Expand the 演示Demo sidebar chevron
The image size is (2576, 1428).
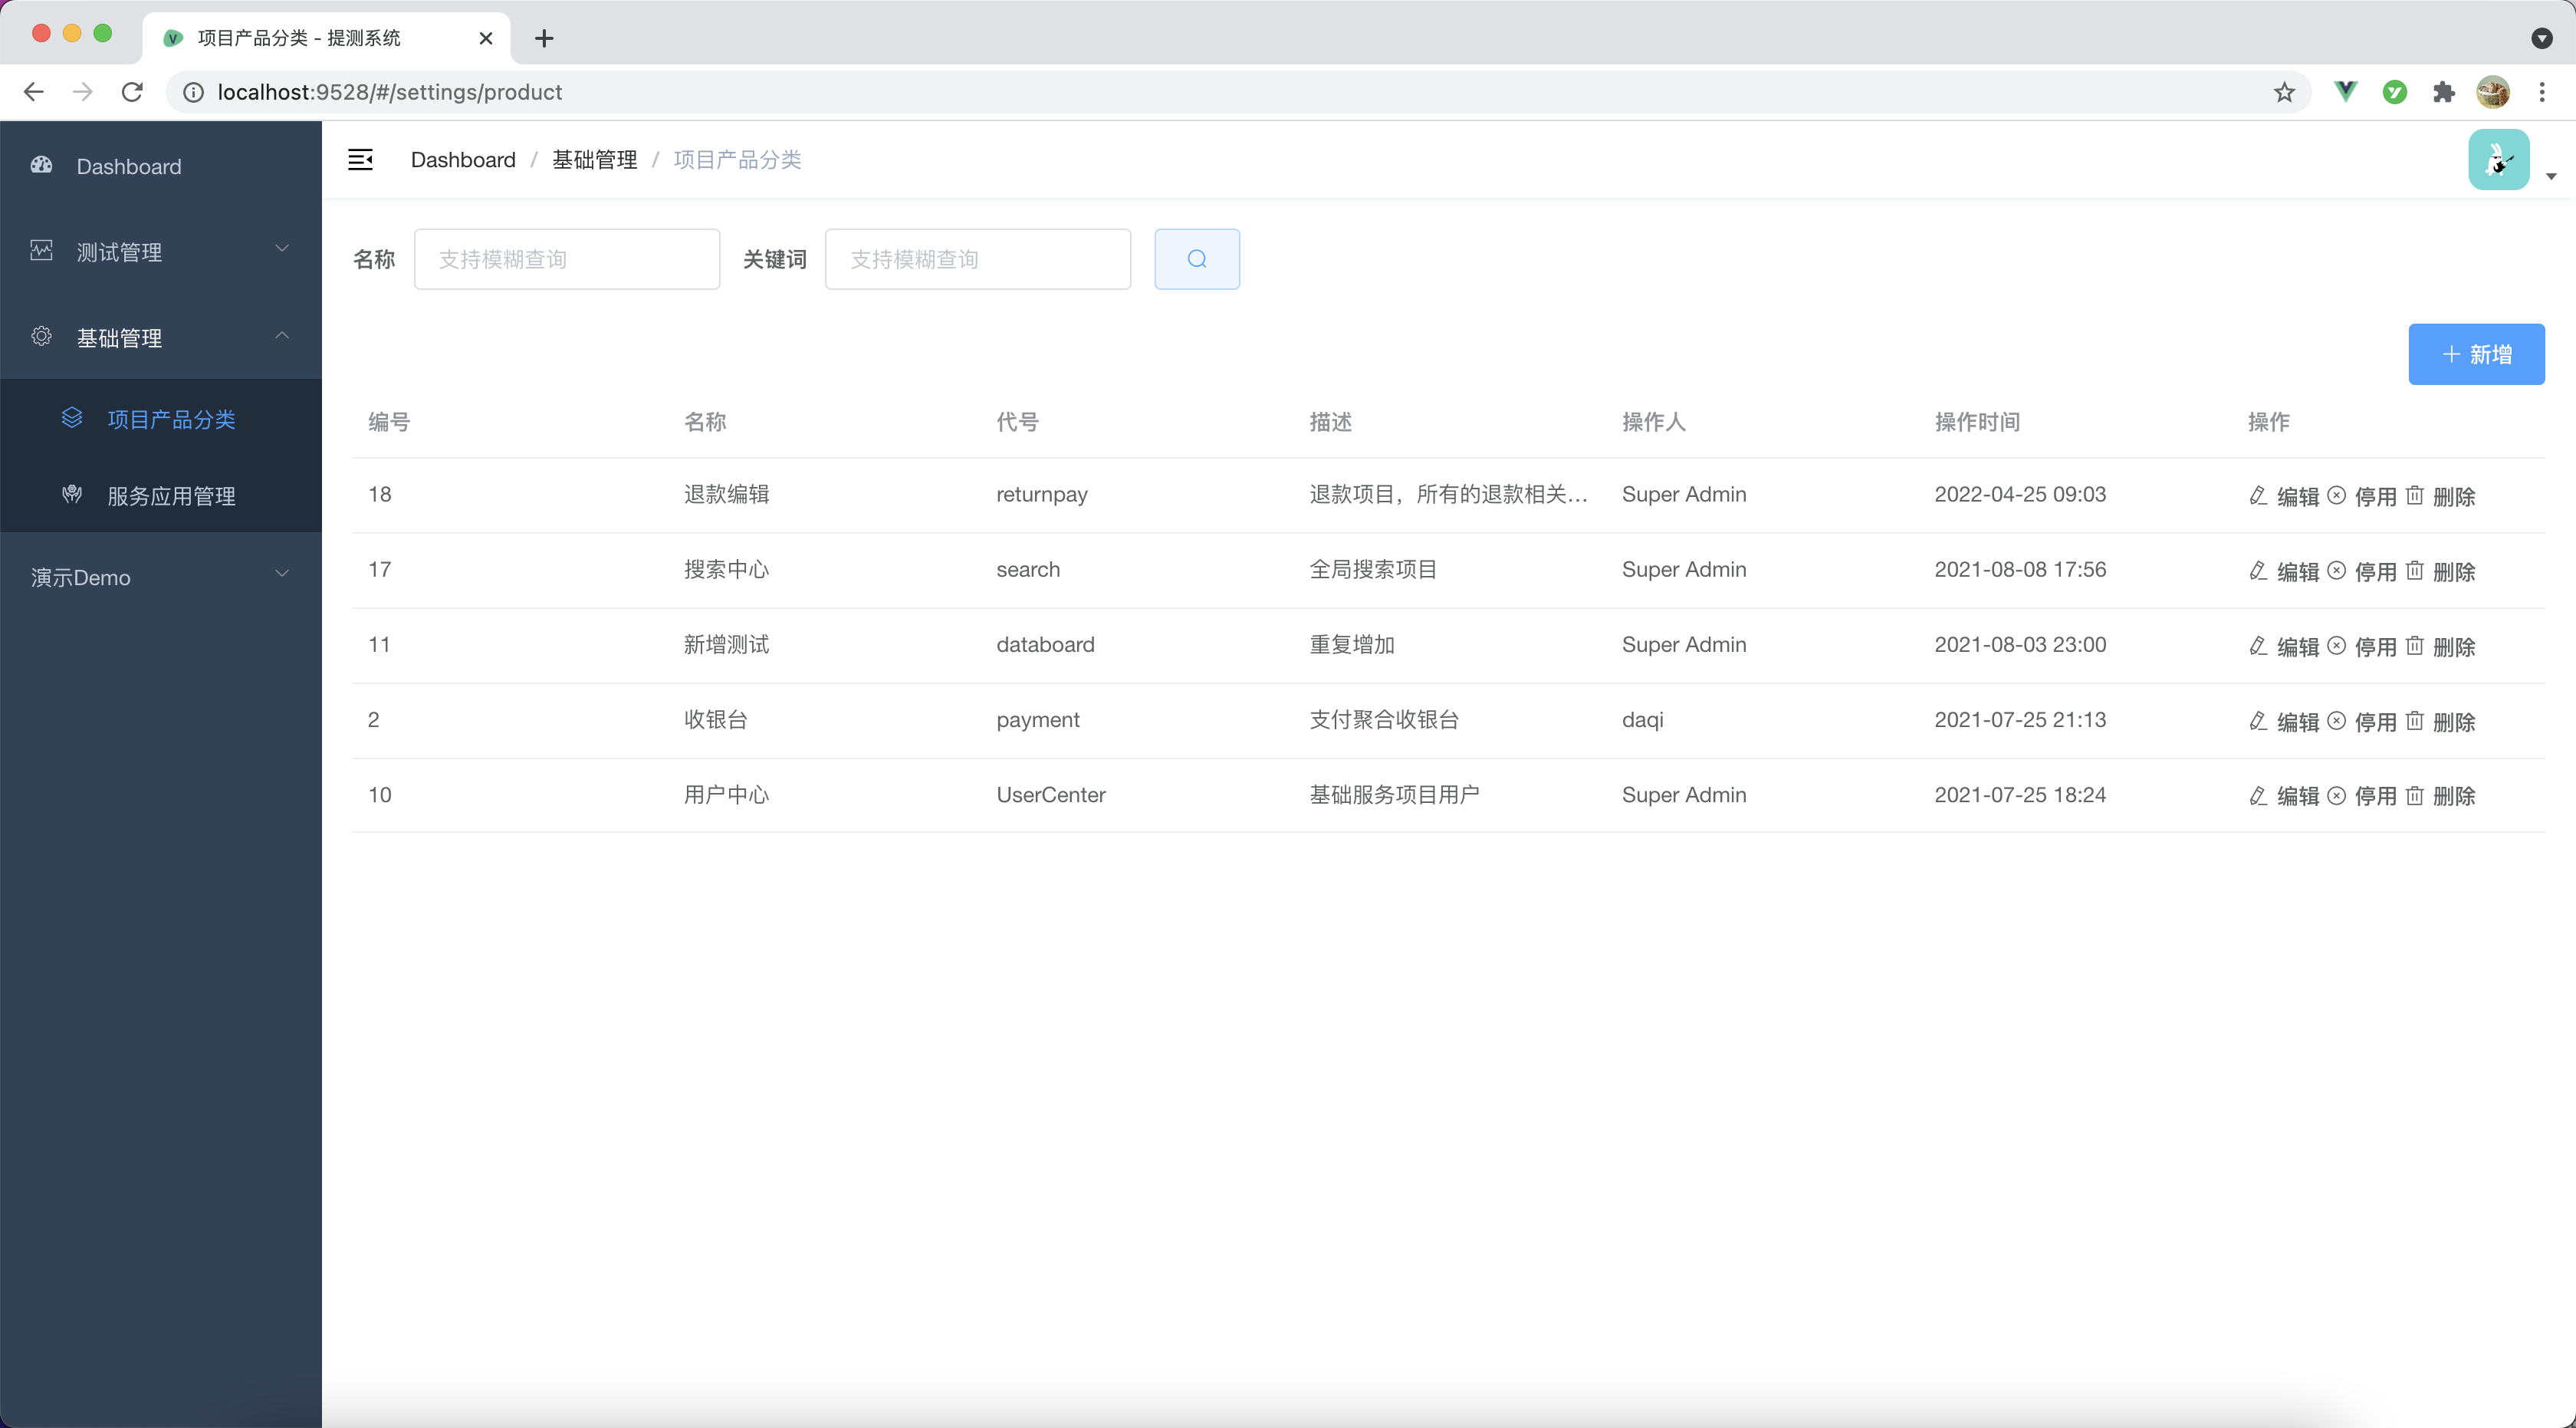point(282,574)
